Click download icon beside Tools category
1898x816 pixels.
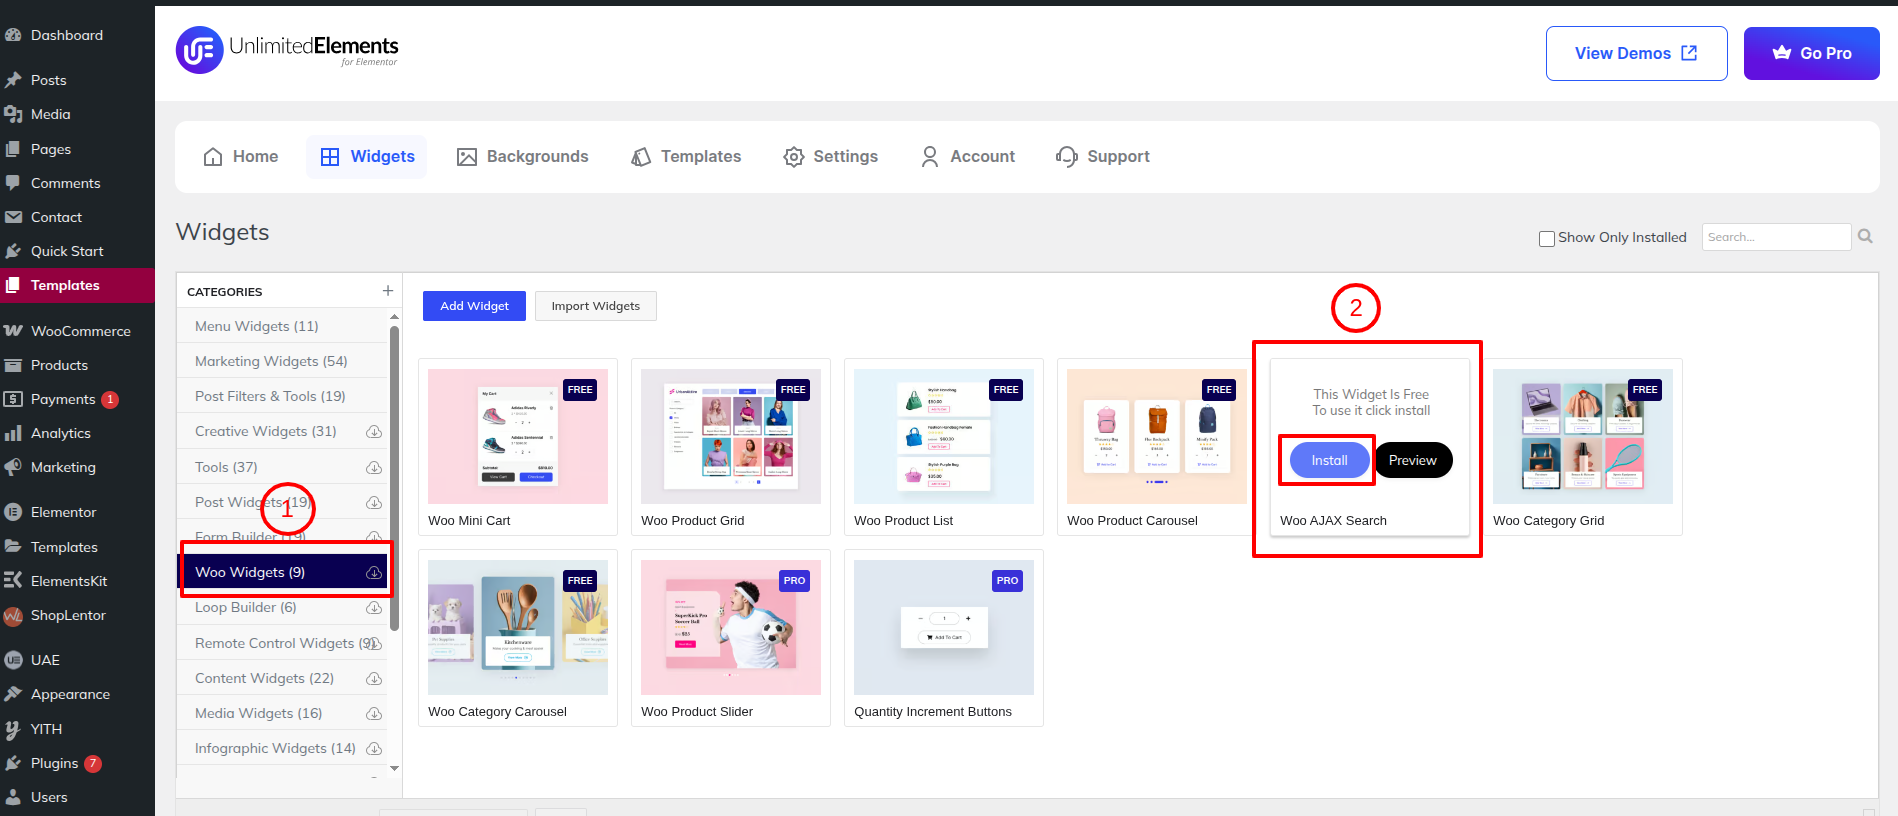coord(374,468)
